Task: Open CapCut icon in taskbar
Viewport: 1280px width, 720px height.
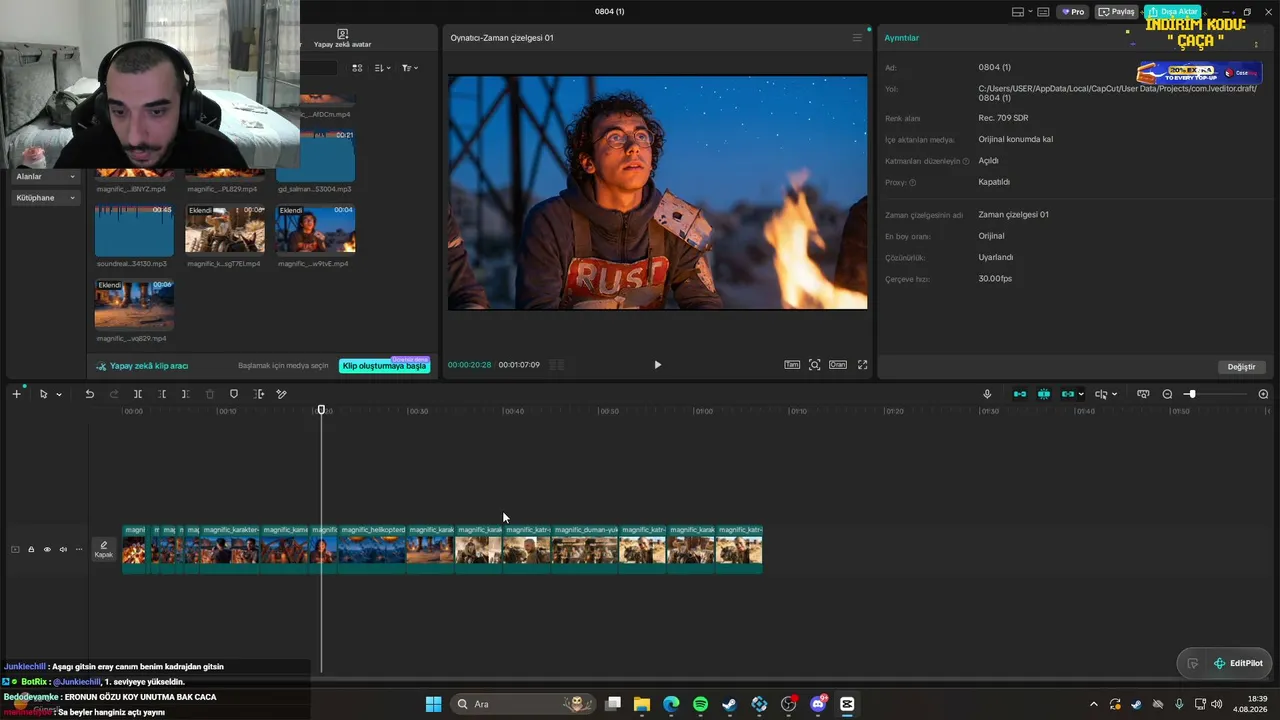Action: [x=847, y=704]
